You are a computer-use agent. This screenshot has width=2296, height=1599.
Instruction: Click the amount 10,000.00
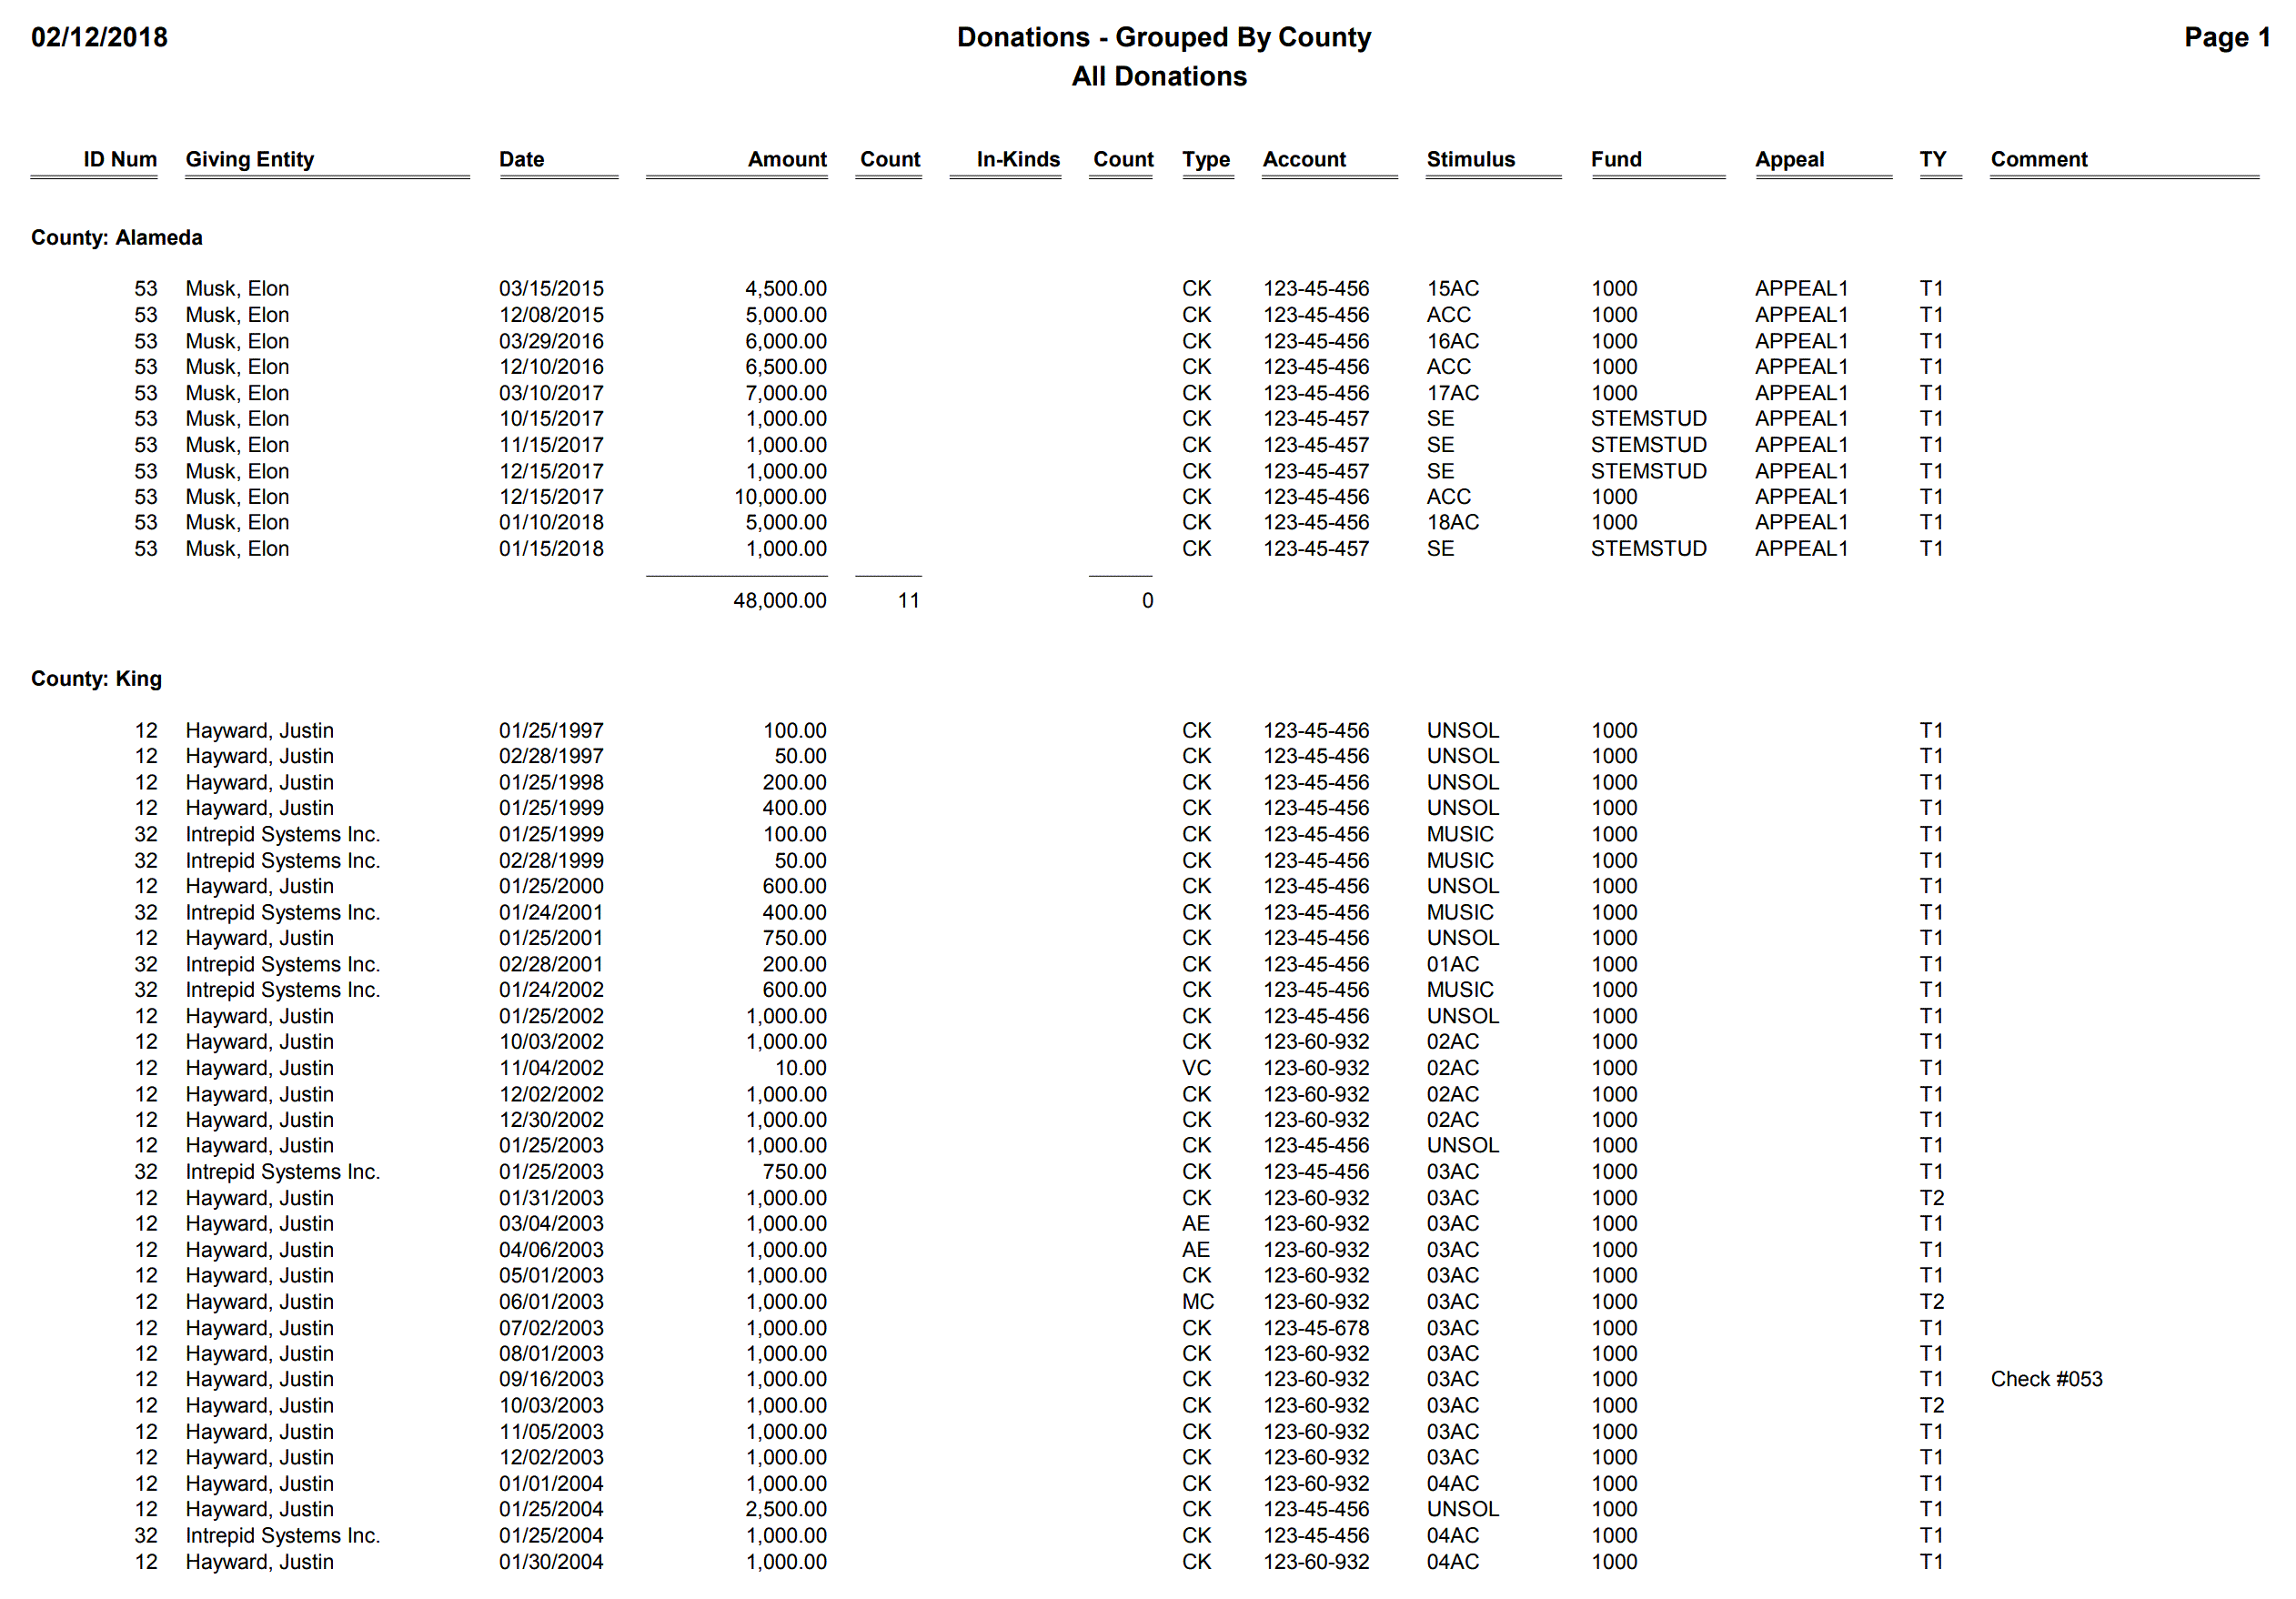(x=780, y=497)
